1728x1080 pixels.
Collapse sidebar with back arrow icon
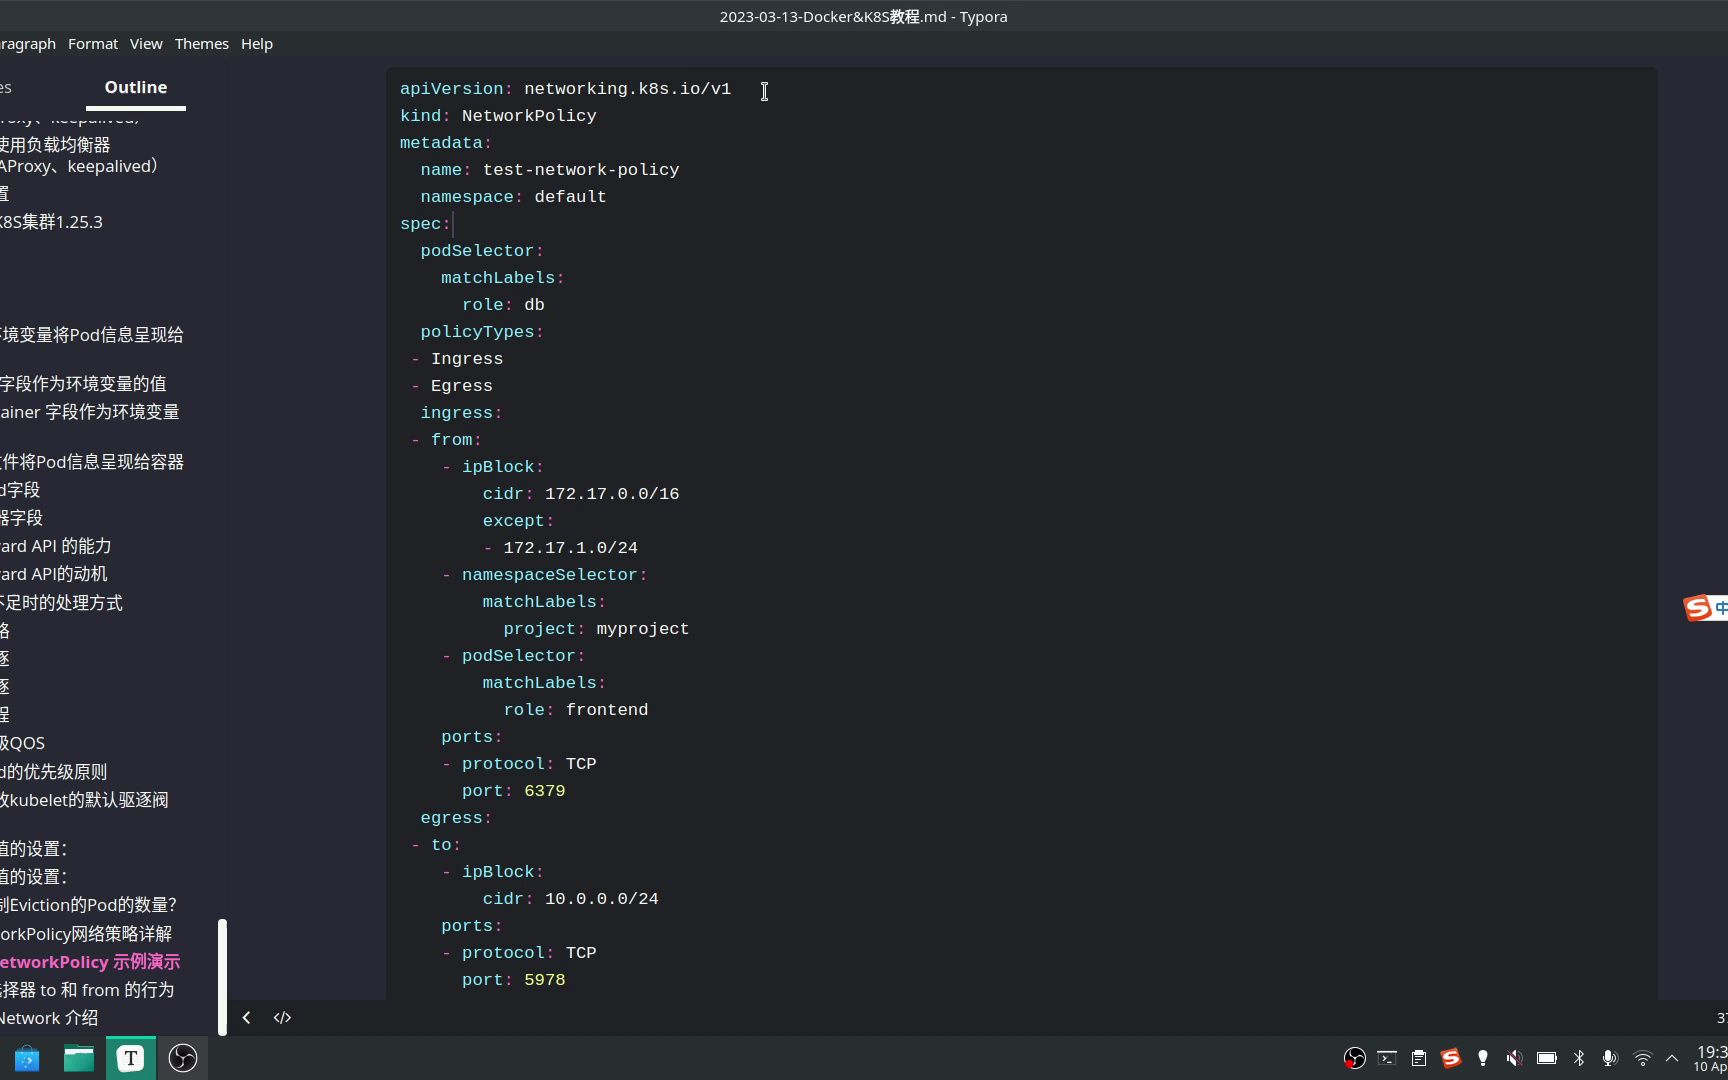click(246, 1018)
